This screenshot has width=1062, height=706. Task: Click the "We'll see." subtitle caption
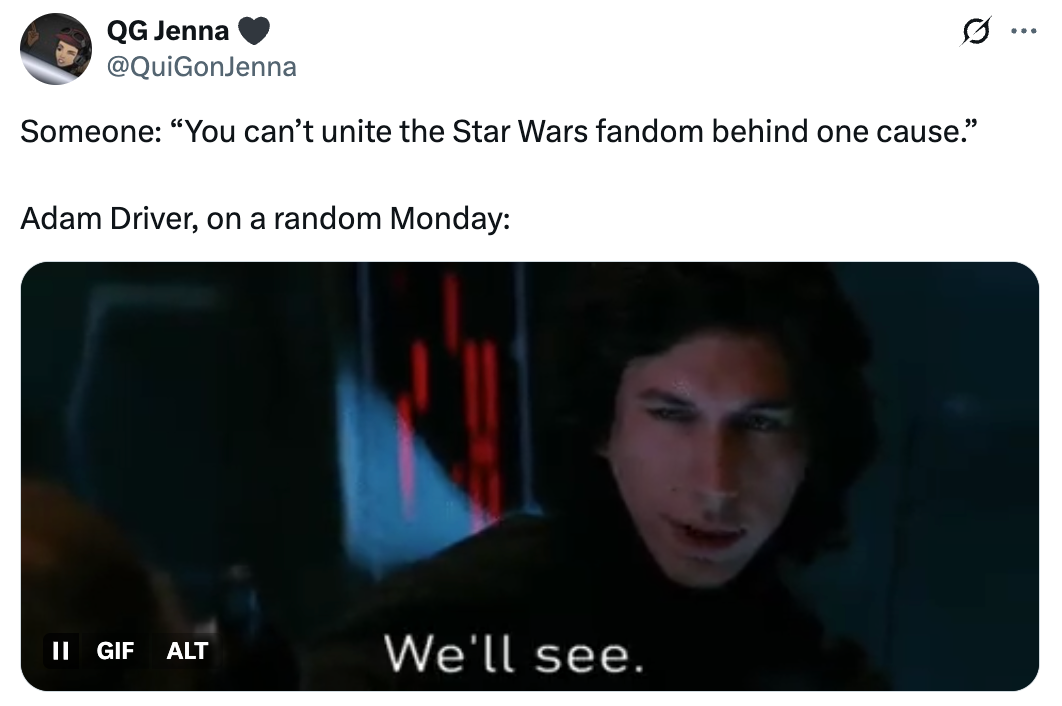pyautogui.click(x=513, y=655)
